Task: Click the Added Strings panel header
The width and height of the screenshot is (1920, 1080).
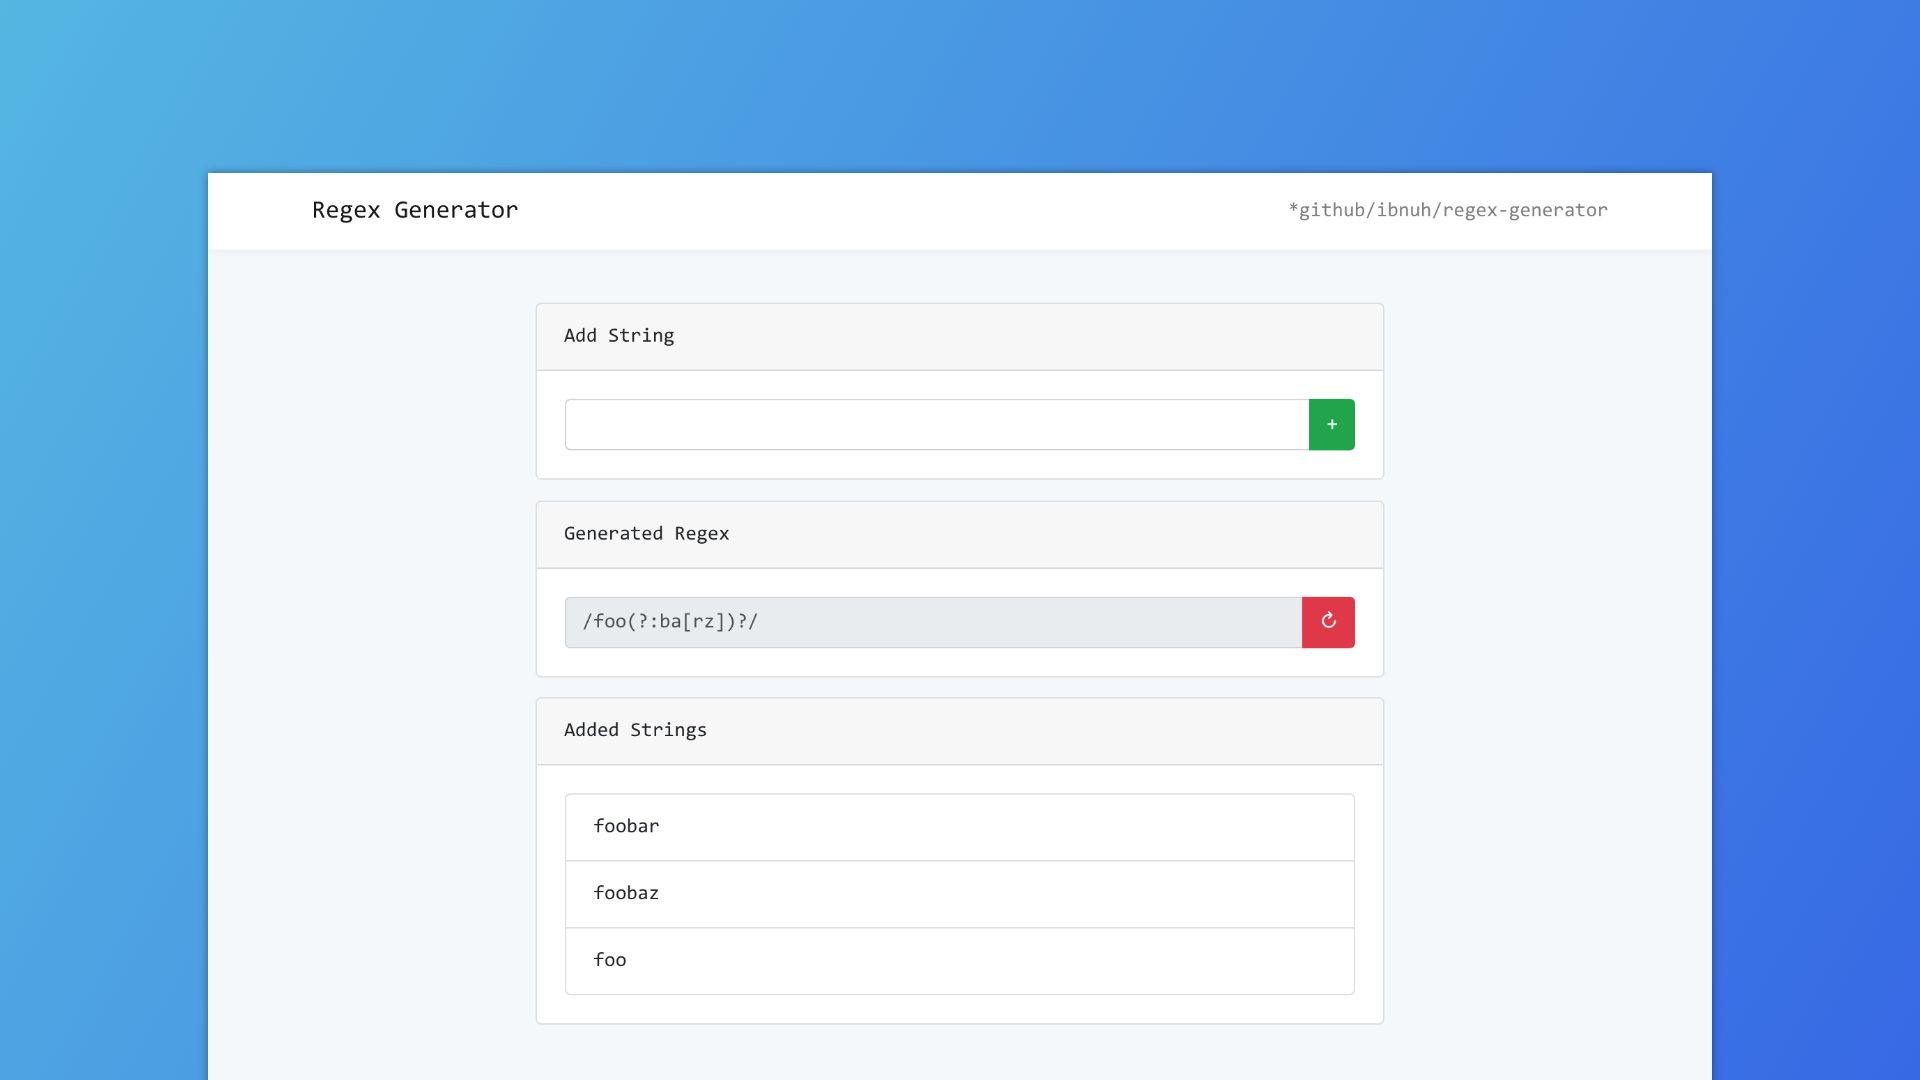Action: [x=635, y=730]
